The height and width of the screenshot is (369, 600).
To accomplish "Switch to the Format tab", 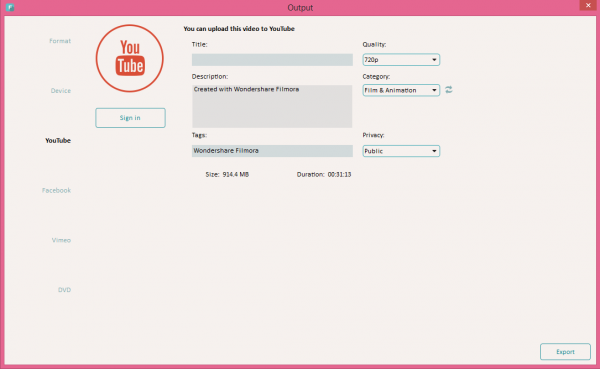I will tap(60, 41).
